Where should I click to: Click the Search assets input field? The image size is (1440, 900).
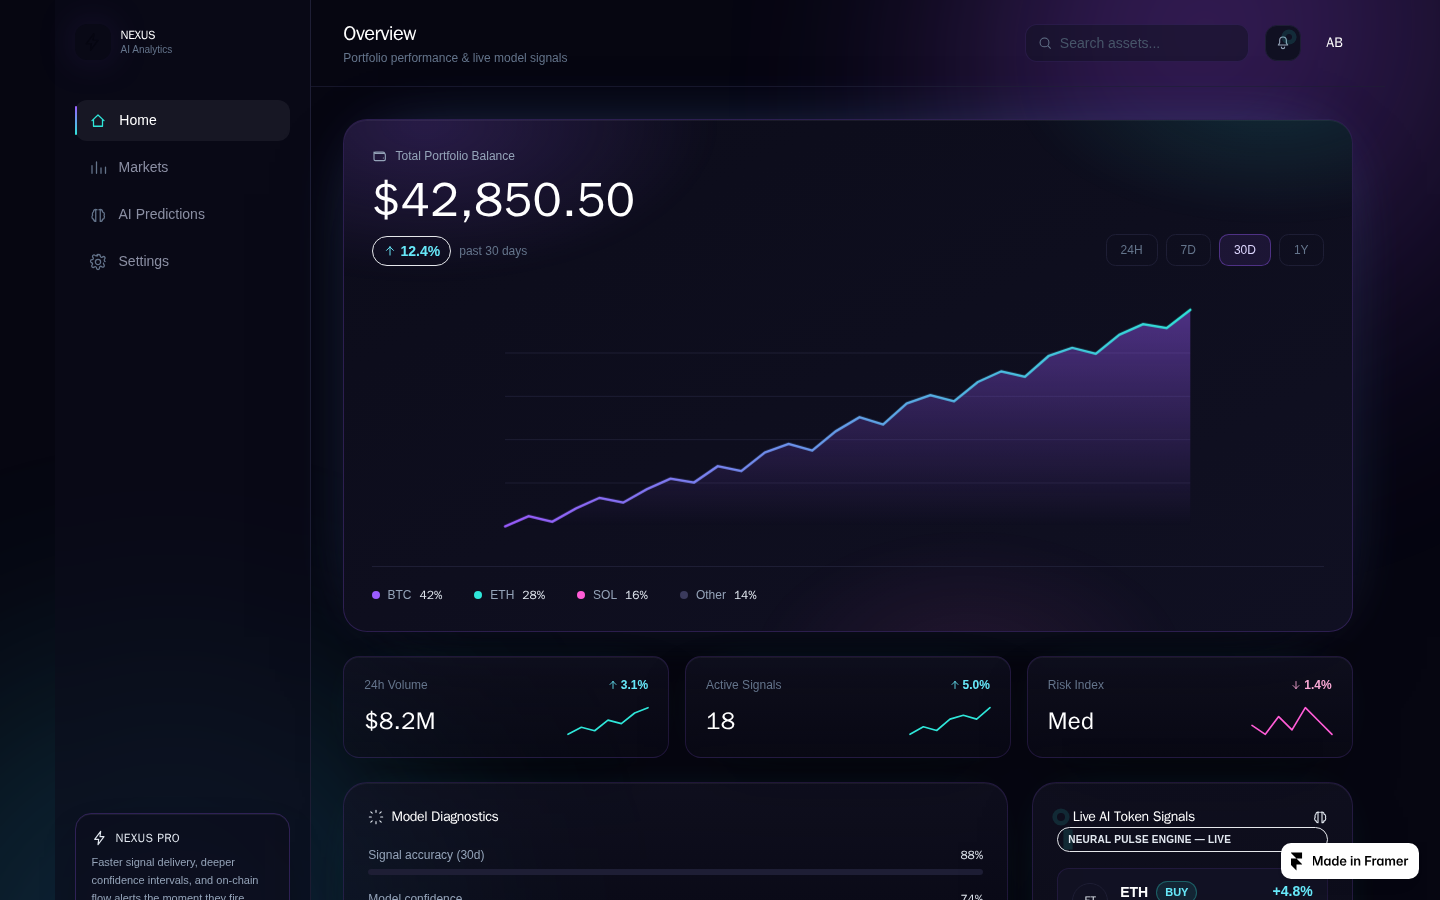tap(1137, 43)
